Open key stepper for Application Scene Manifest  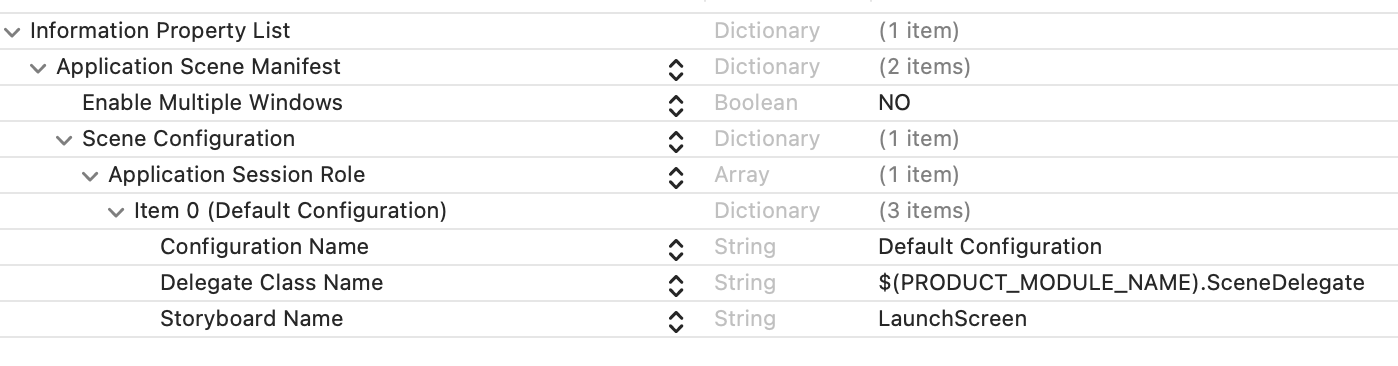[x=676, y=68]
